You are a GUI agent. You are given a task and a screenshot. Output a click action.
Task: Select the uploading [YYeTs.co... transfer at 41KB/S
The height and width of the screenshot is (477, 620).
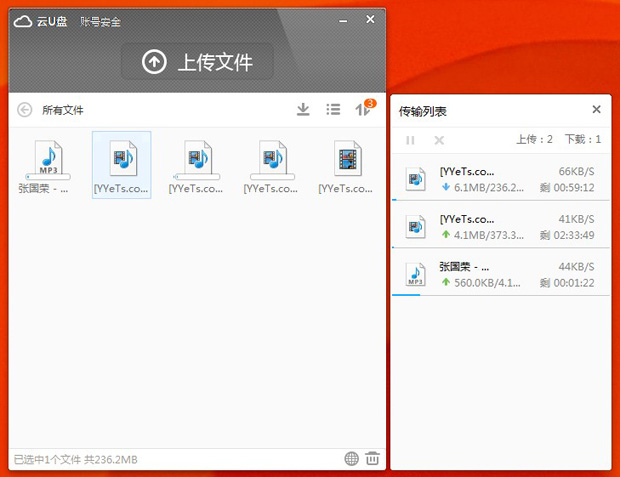(500, 226)
